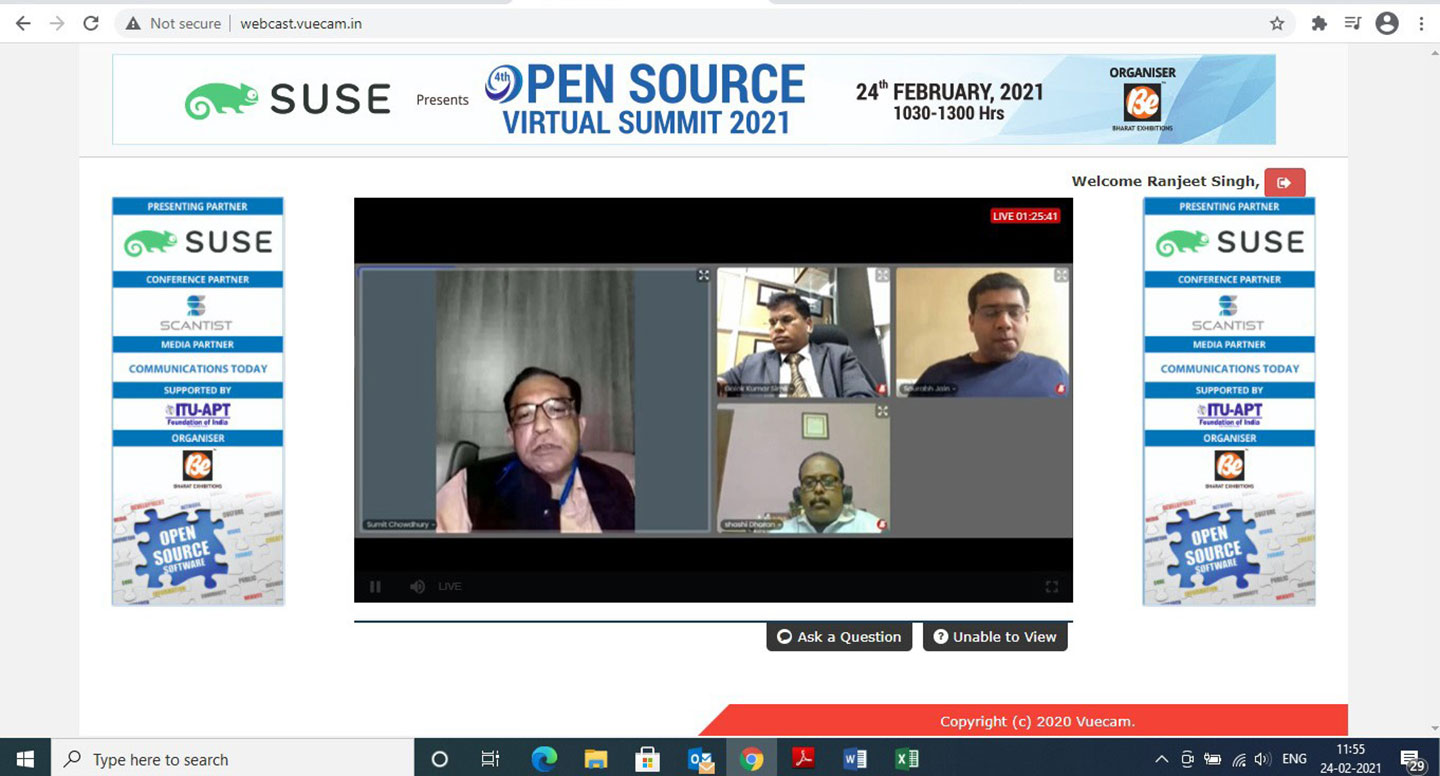Open the system volume tray icon
This screenshot has height=776, width=1440.
(x=1262, y=759)
